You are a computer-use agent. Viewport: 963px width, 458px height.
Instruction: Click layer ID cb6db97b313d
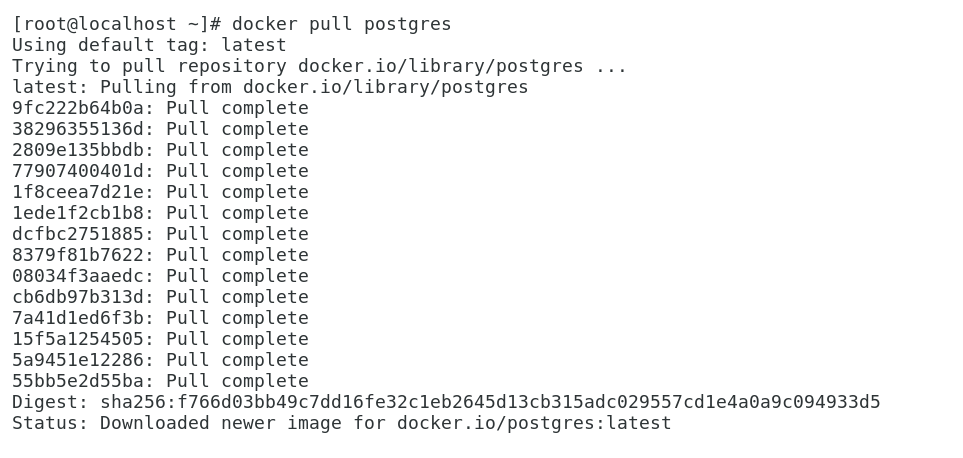coord(83,297)
